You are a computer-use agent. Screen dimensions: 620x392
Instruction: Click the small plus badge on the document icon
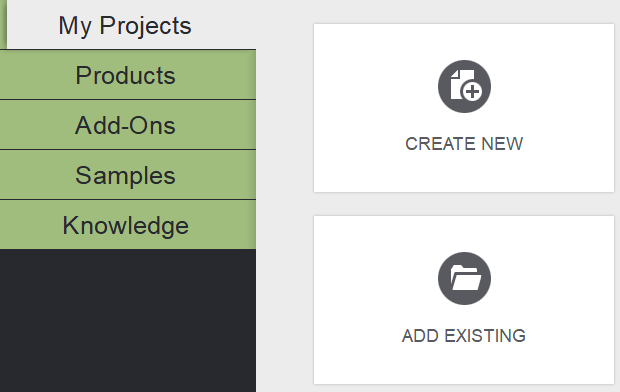click(x=472, y=92)
